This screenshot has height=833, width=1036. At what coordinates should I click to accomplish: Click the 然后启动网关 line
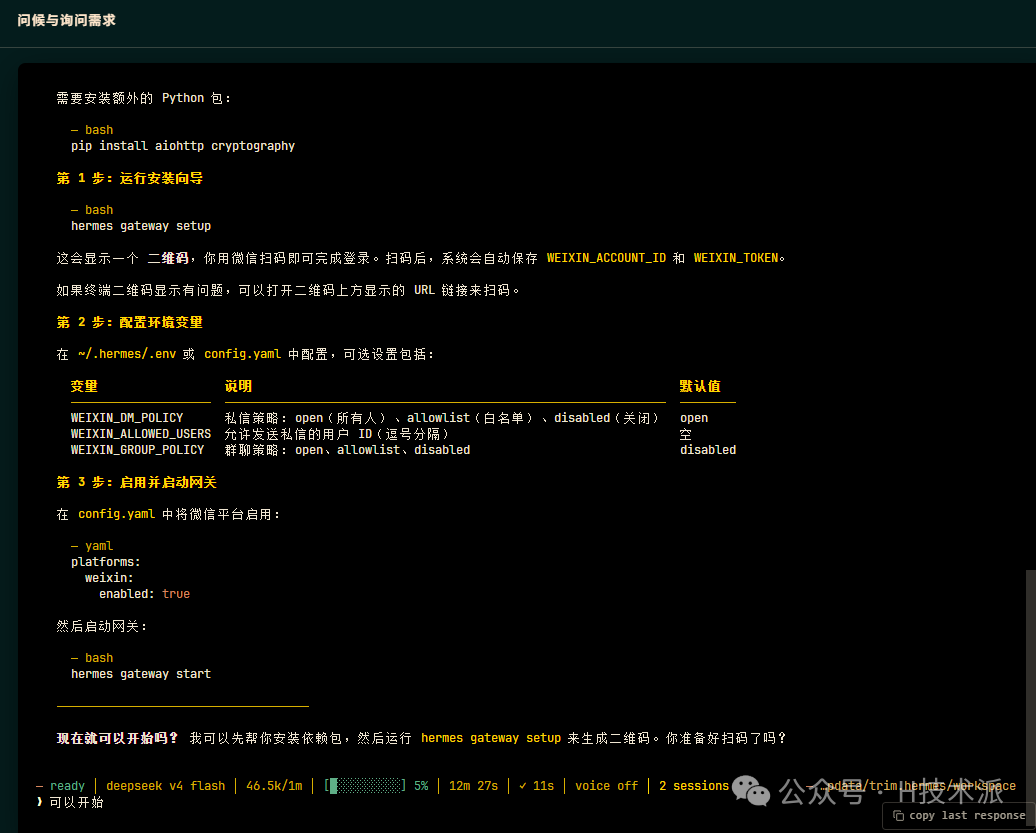101,626
